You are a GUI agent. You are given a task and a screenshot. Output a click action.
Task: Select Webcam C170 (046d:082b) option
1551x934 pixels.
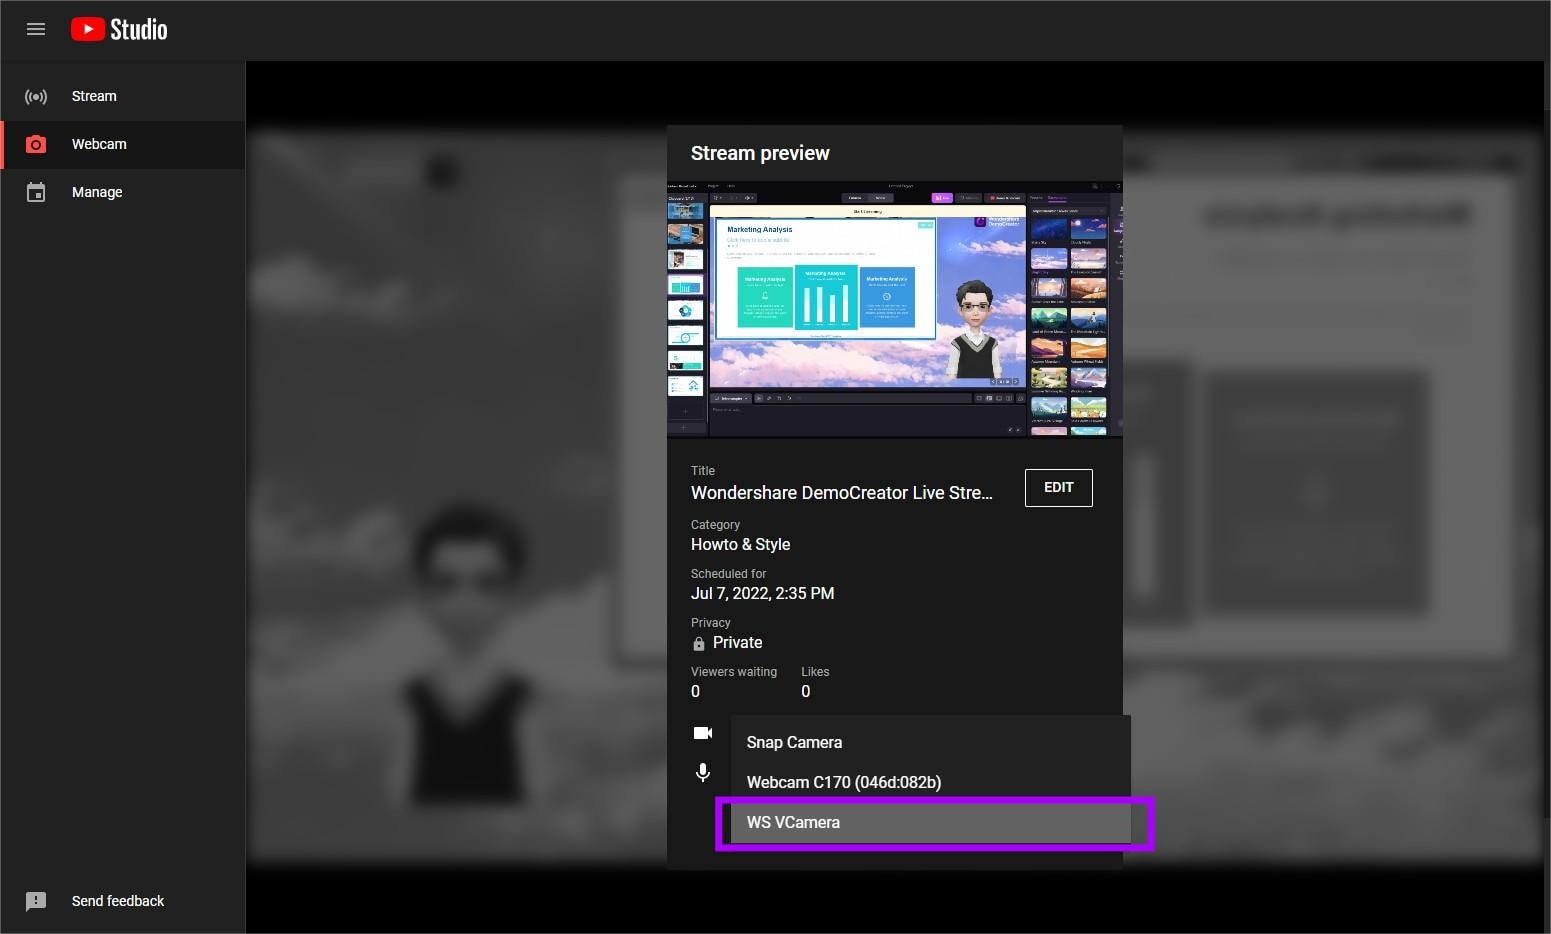pyautogui.click(x=931, y=782)
